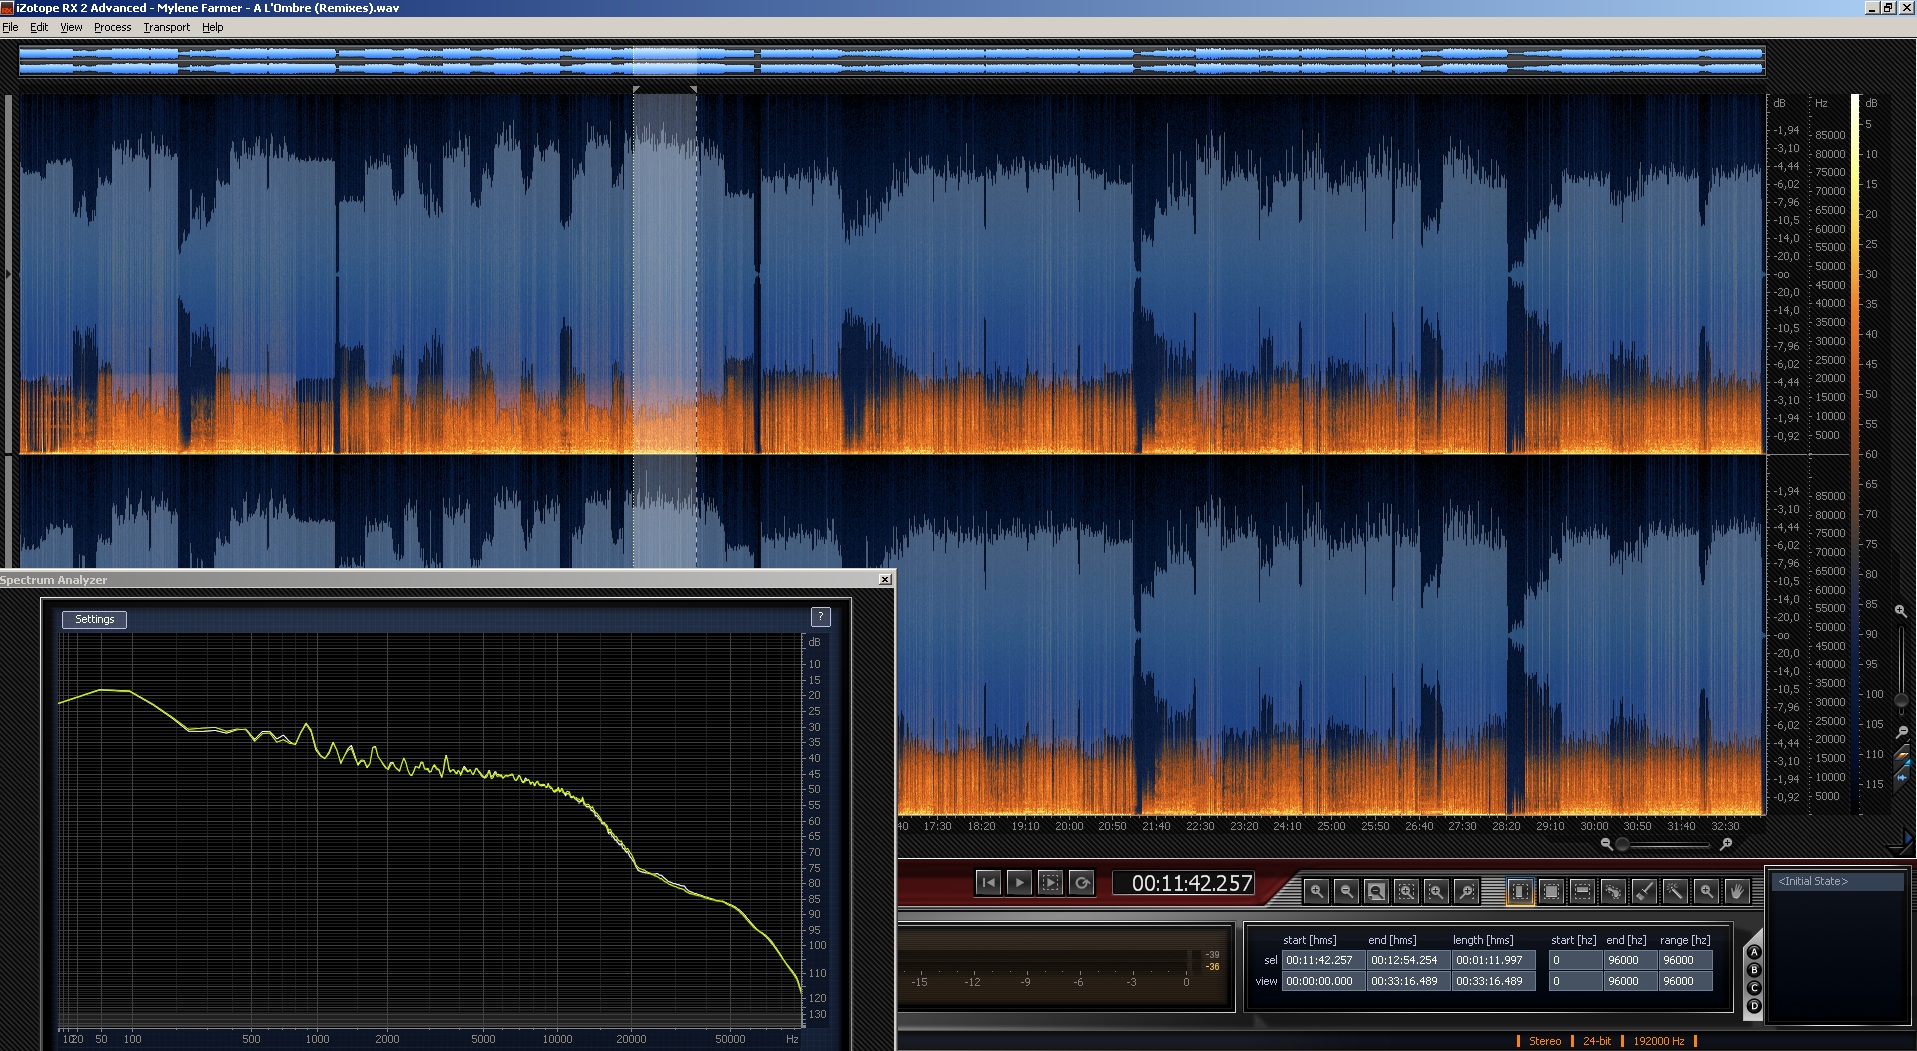Click the blue waveform view icon

[x=1902, y=777]
